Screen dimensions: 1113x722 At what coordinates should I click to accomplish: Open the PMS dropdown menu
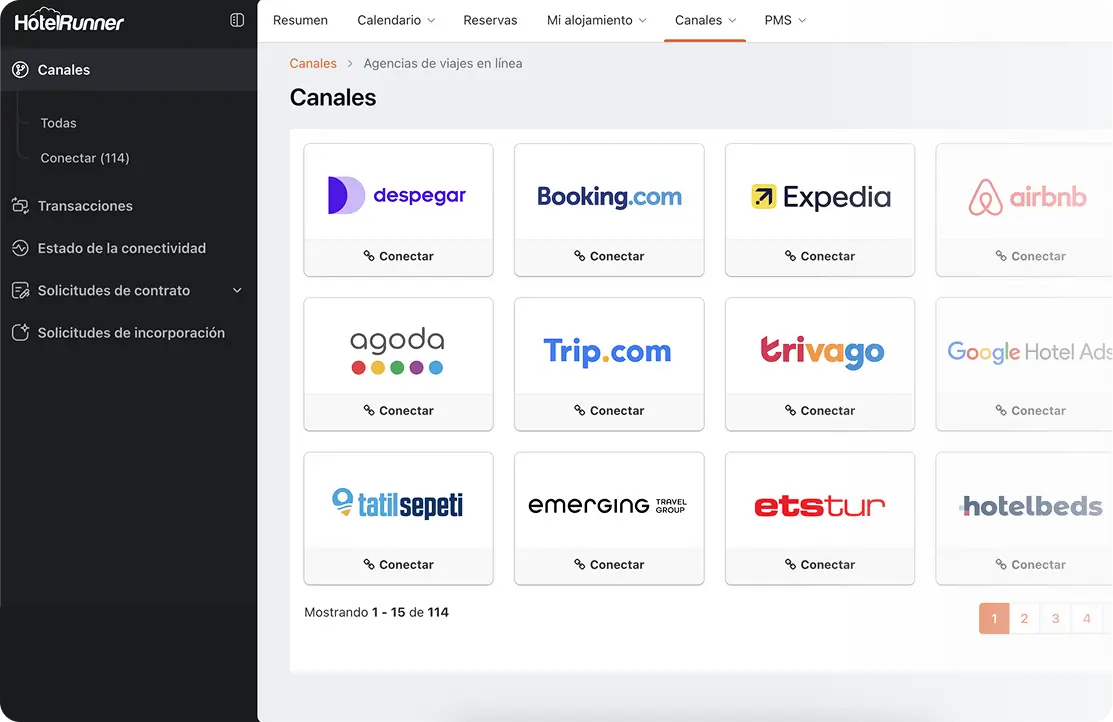click(x=785, y=19)
